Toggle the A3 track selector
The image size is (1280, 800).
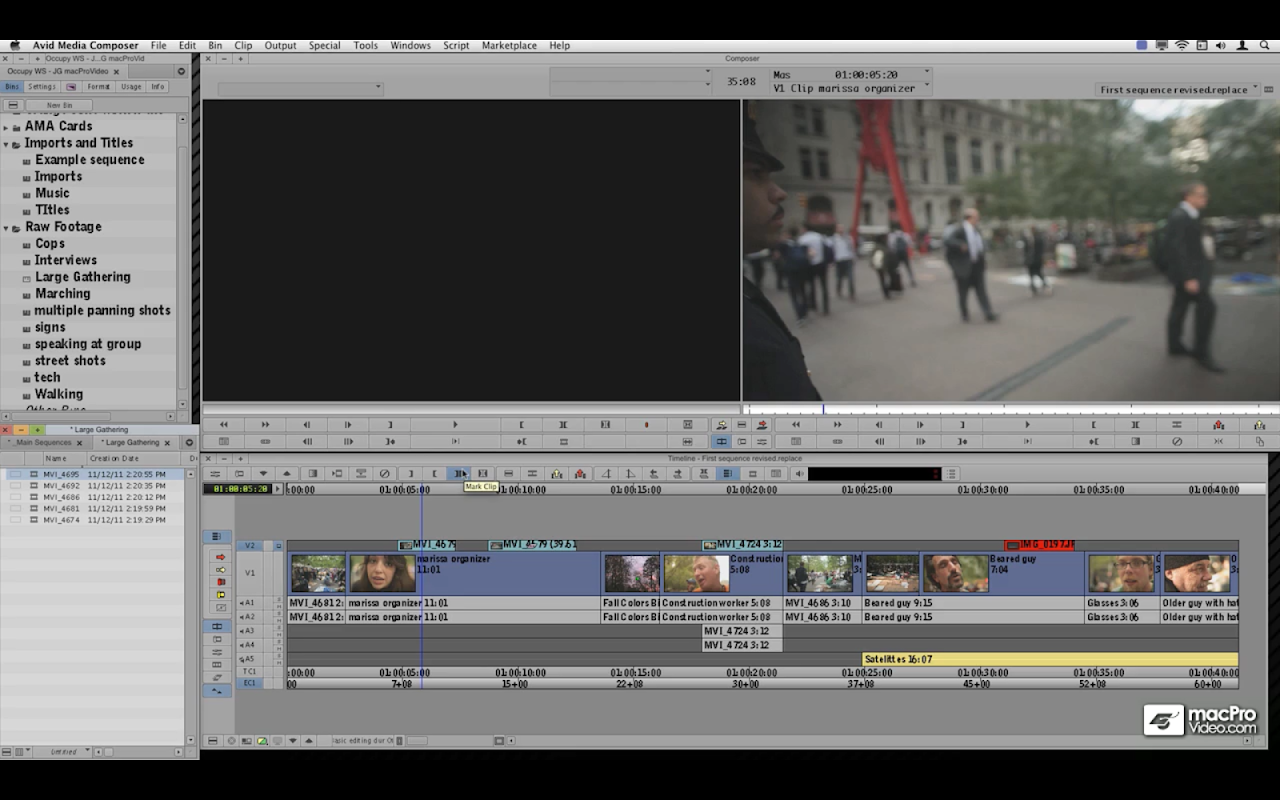pyautogui.click(x=251, y=631)
